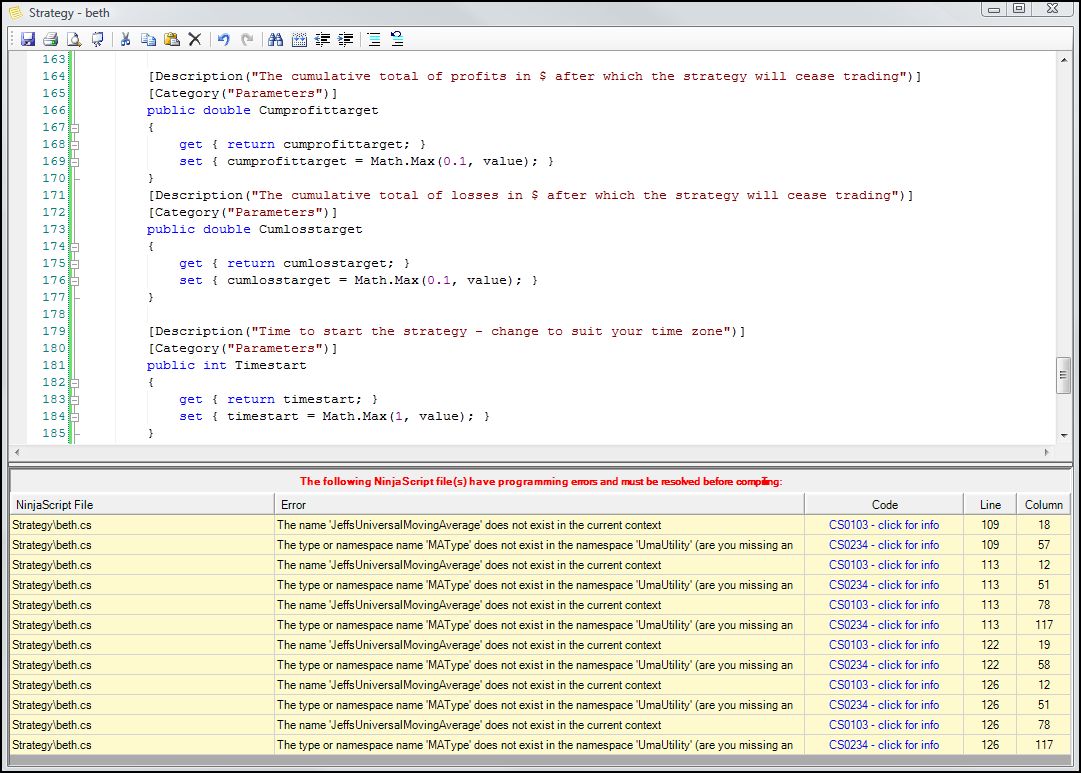Collapse the set accessor at line 169
This screenshot has width=1081, height=773.
tap(74, 162)
